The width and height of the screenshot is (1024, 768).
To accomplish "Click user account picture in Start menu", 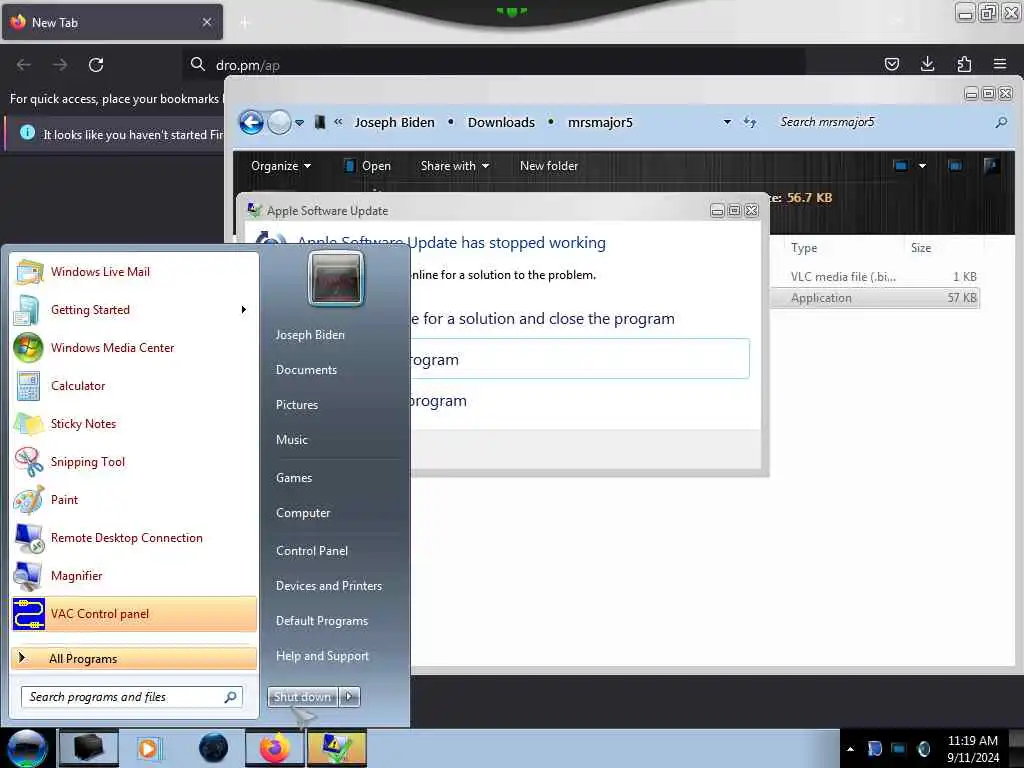I will click(x=336, y=279).
